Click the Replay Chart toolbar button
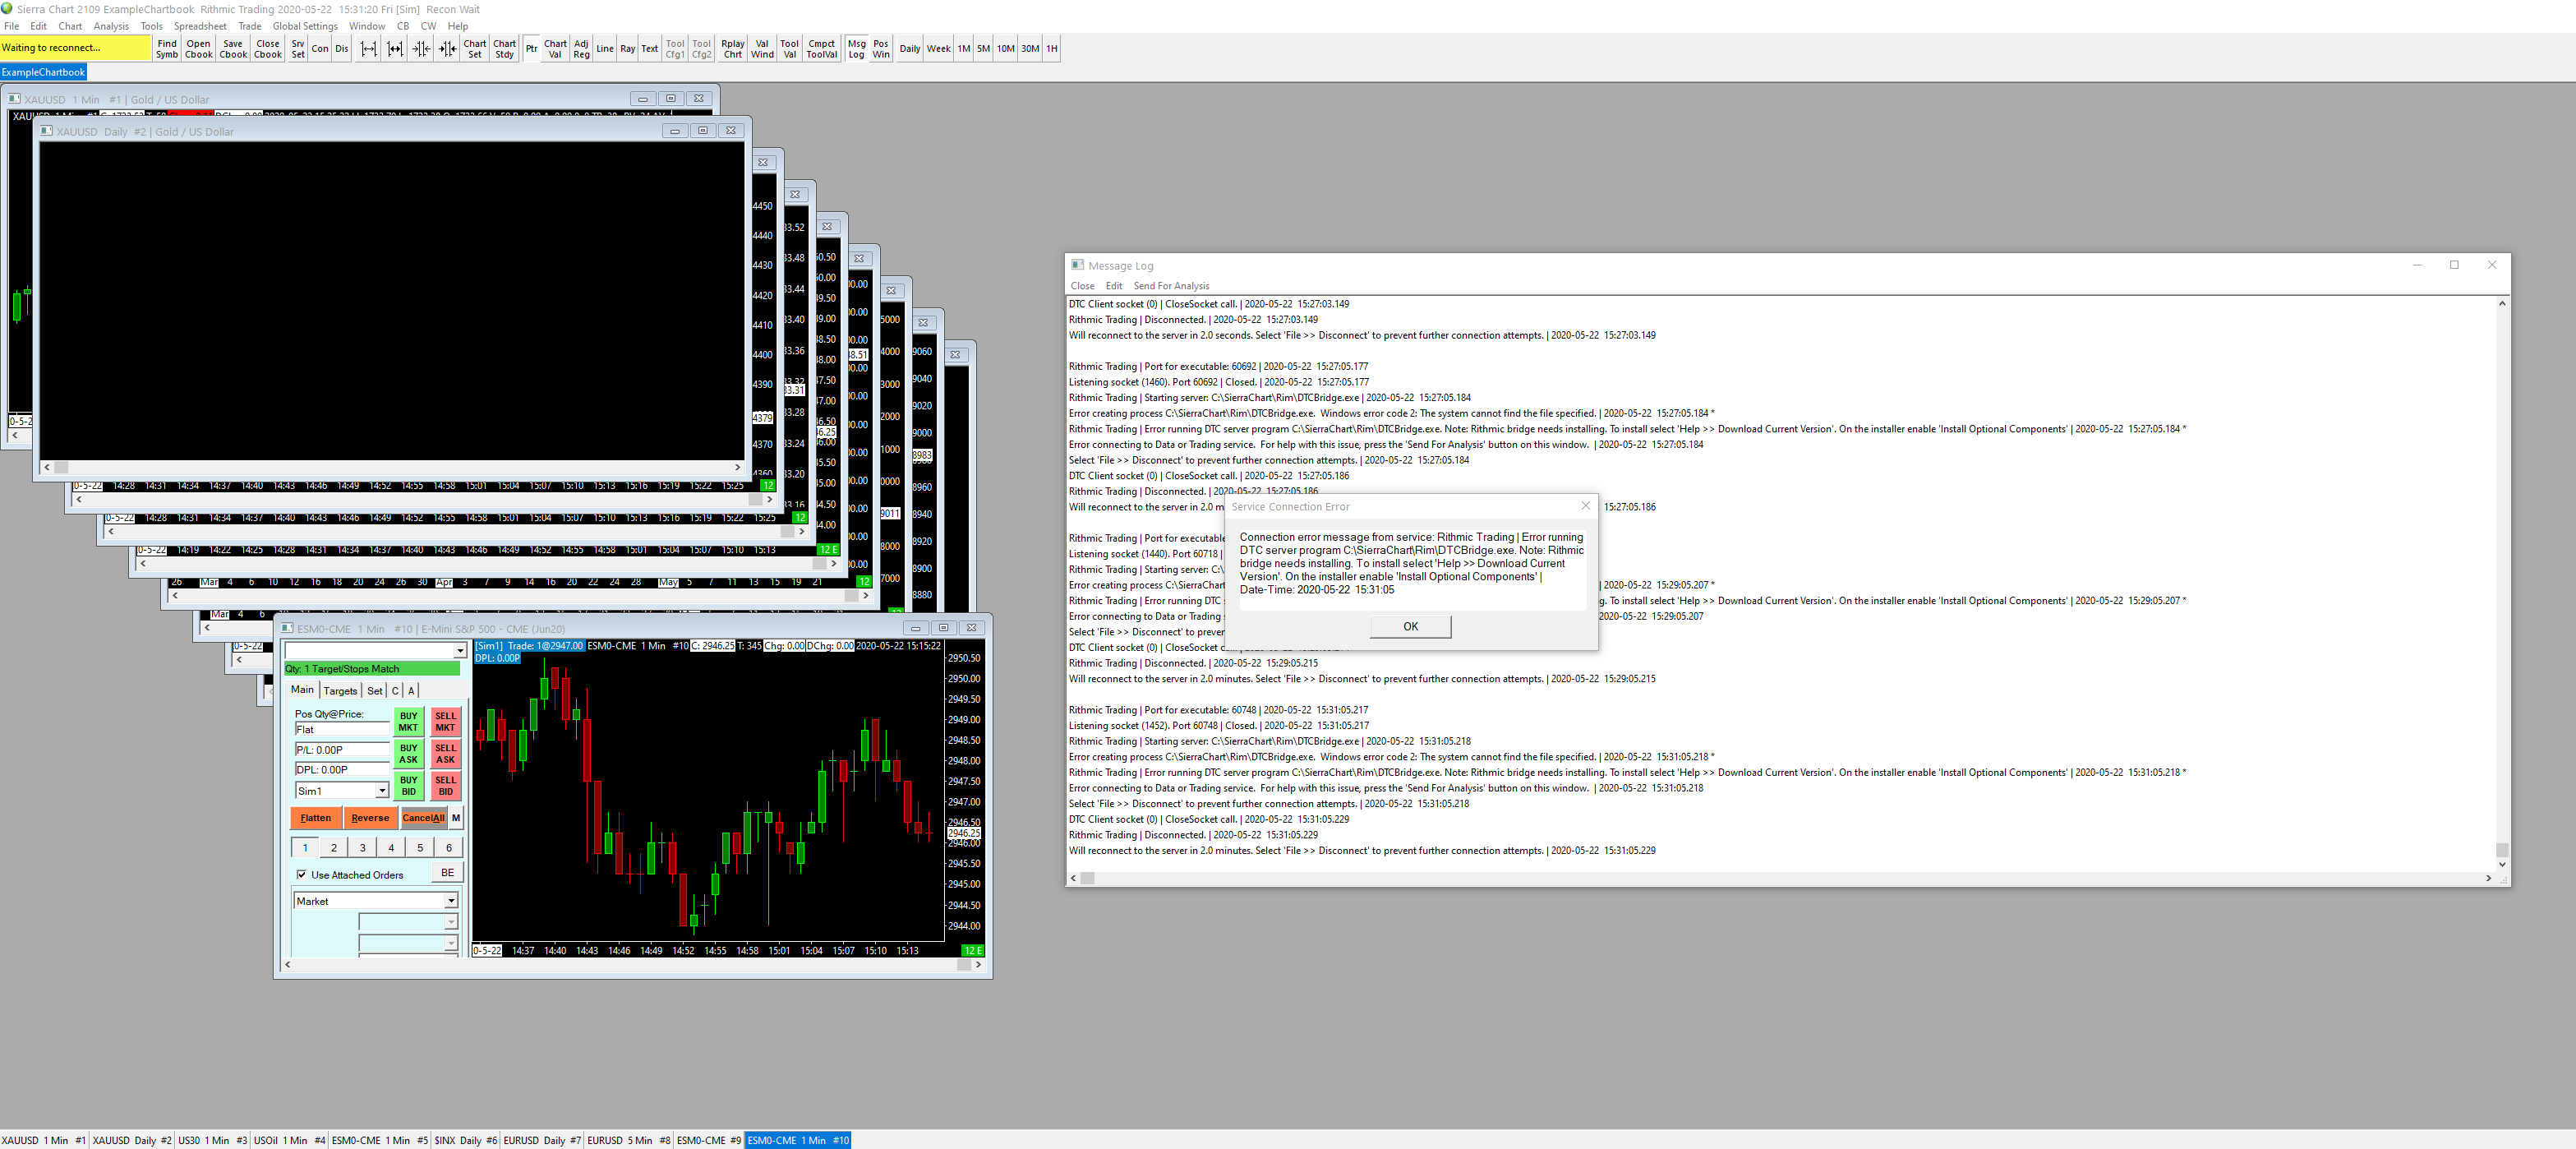Viewport: 2576px width, 1149px height. click(732, 49)
